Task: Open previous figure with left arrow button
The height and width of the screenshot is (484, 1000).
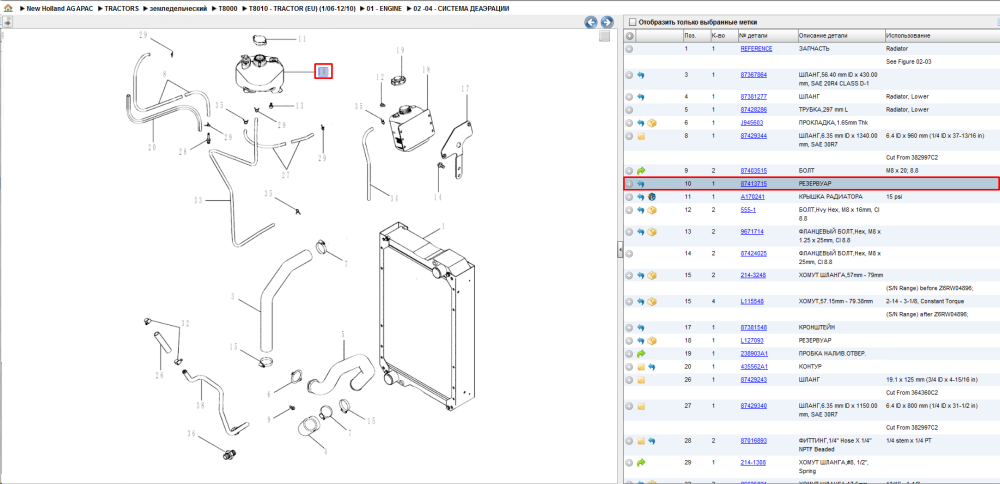Action: (591, 22)
